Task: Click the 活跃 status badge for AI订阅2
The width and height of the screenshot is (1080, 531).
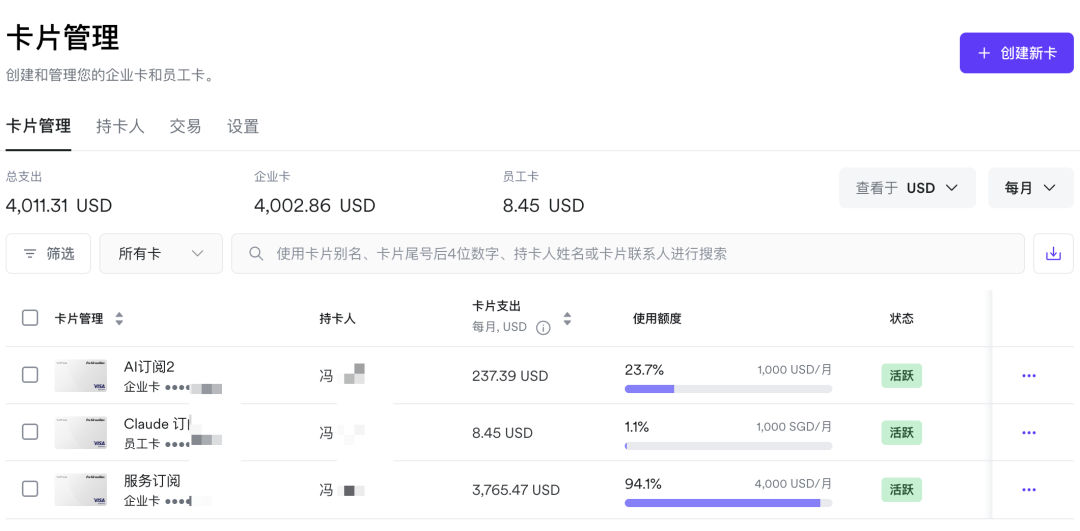Action: point(902,376)
